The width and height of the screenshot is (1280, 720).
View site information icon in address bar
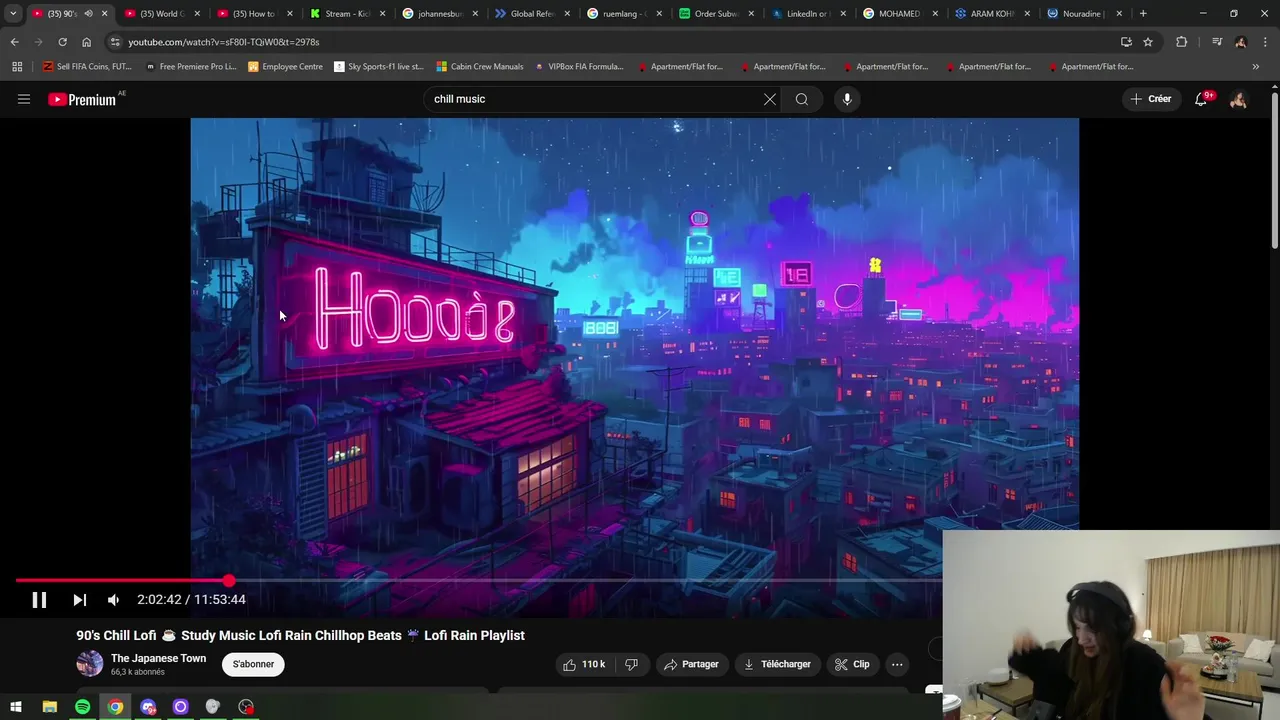click(x=115, y=42)
